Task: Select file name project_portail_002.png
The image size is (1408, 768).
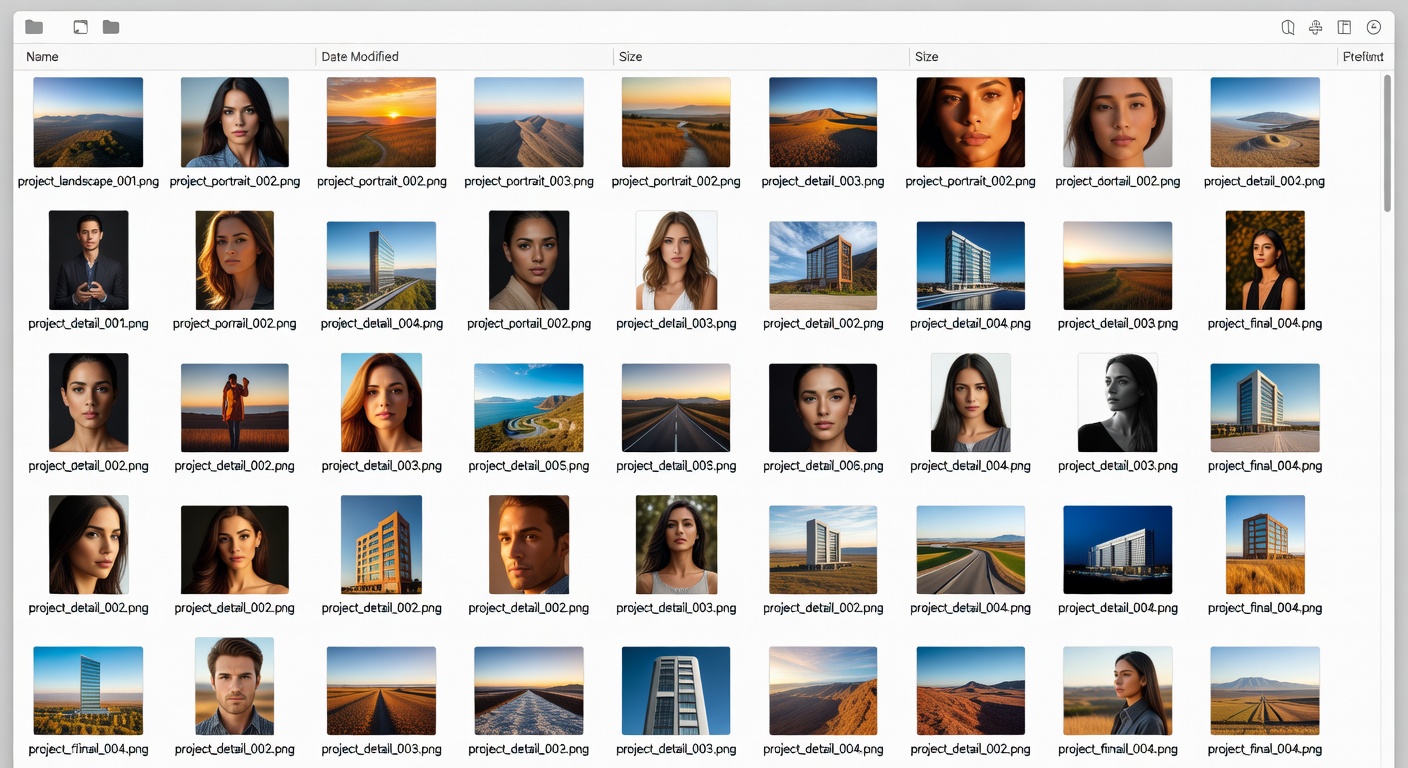Action: [x=529, y=324]
